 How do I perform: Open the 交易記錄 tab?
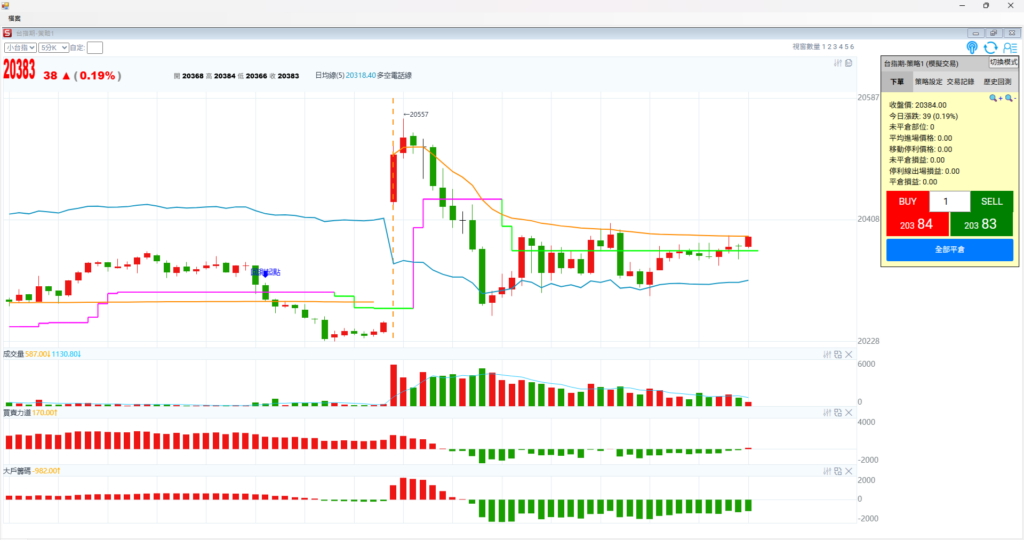coord(962,81)
